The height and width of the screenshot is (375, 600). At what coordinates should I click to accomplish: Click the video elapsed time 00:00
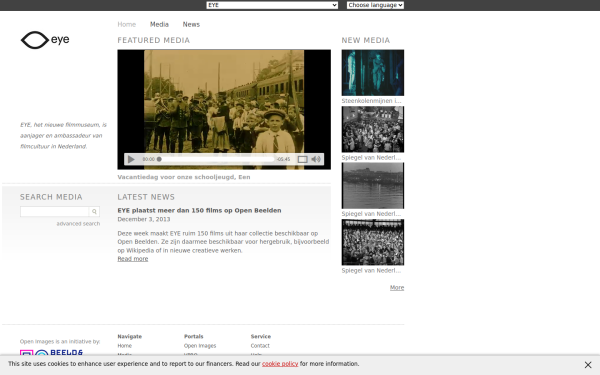point(148,159)
